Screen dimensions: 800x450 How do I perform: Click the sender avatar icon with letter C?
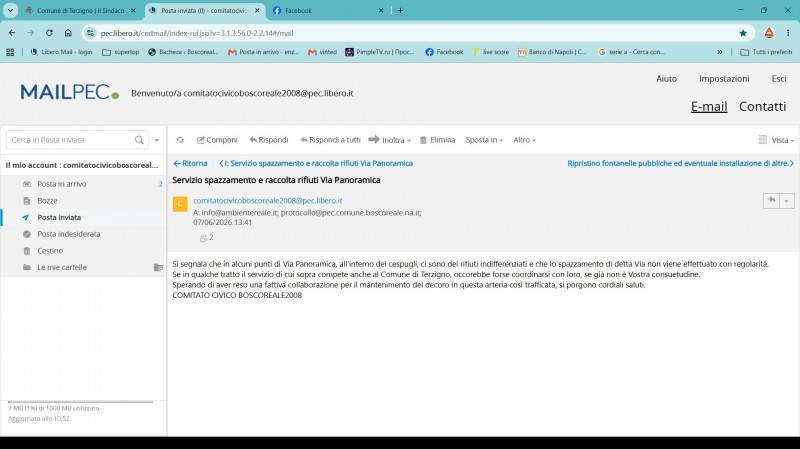tap(180, 204)
